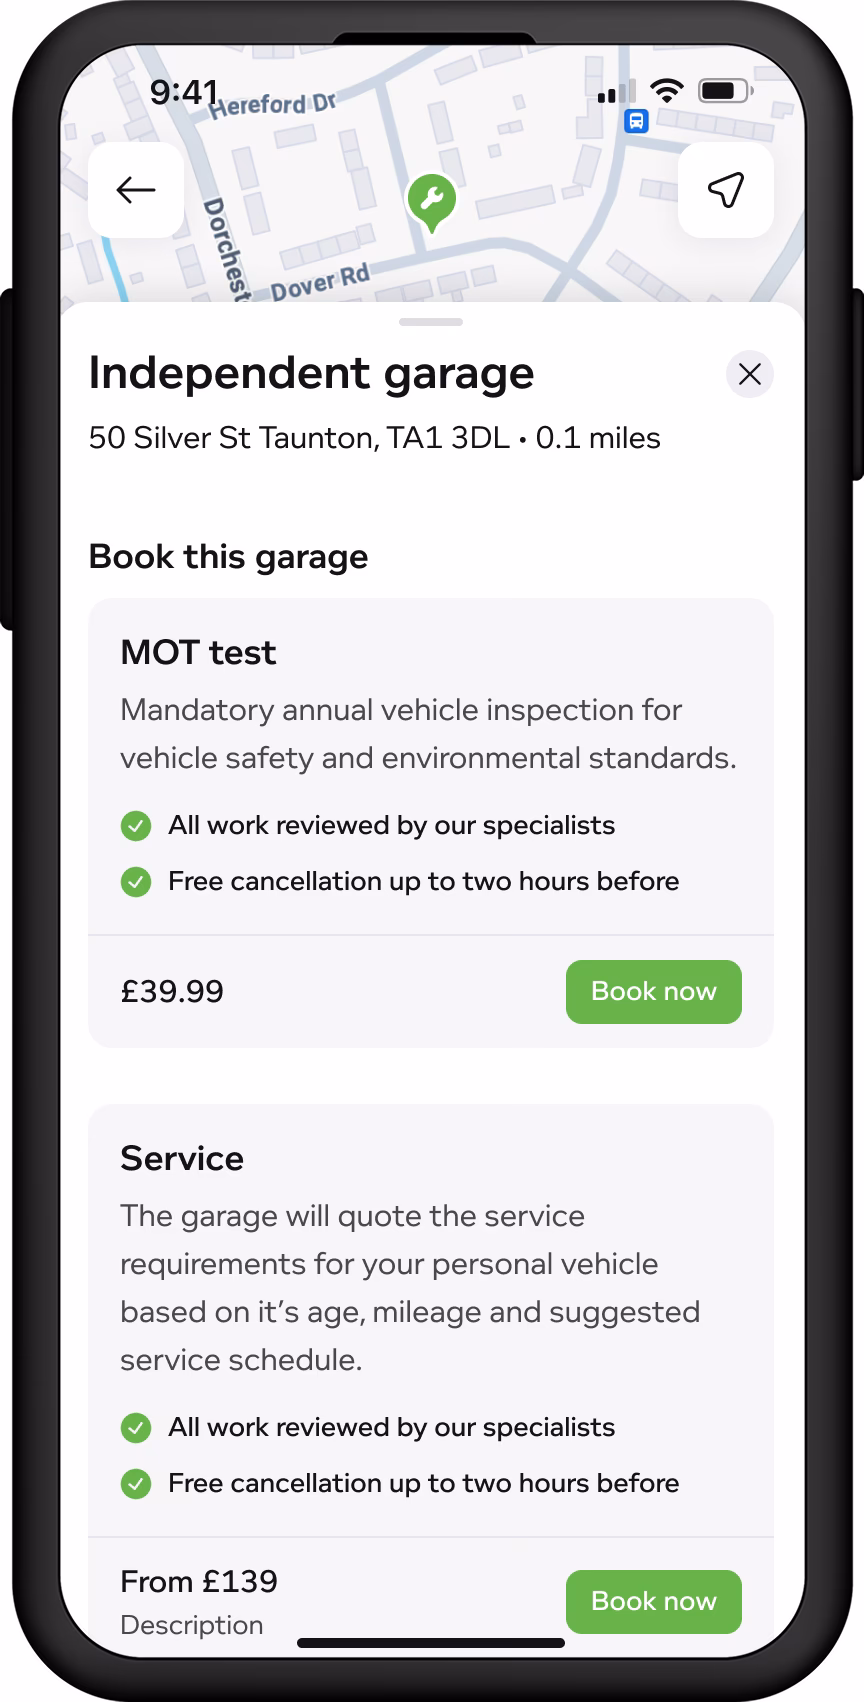Select the MOT test card heading
The width and height of the screenshot is (864, 1702).
(x=197, y=652)
